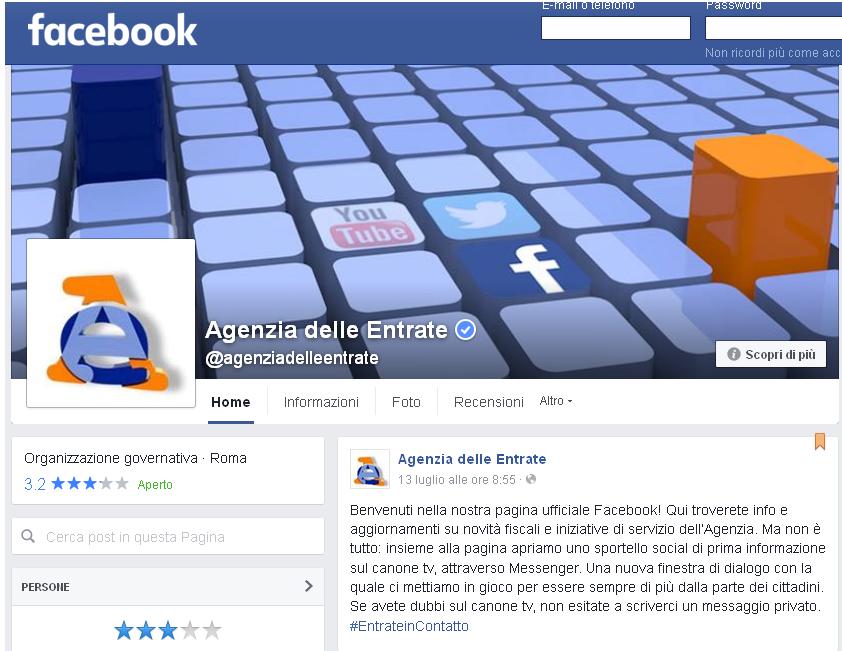Click the Scopri di più button
The width and height of the screenshot is (842, 651).
coord(771,354)
